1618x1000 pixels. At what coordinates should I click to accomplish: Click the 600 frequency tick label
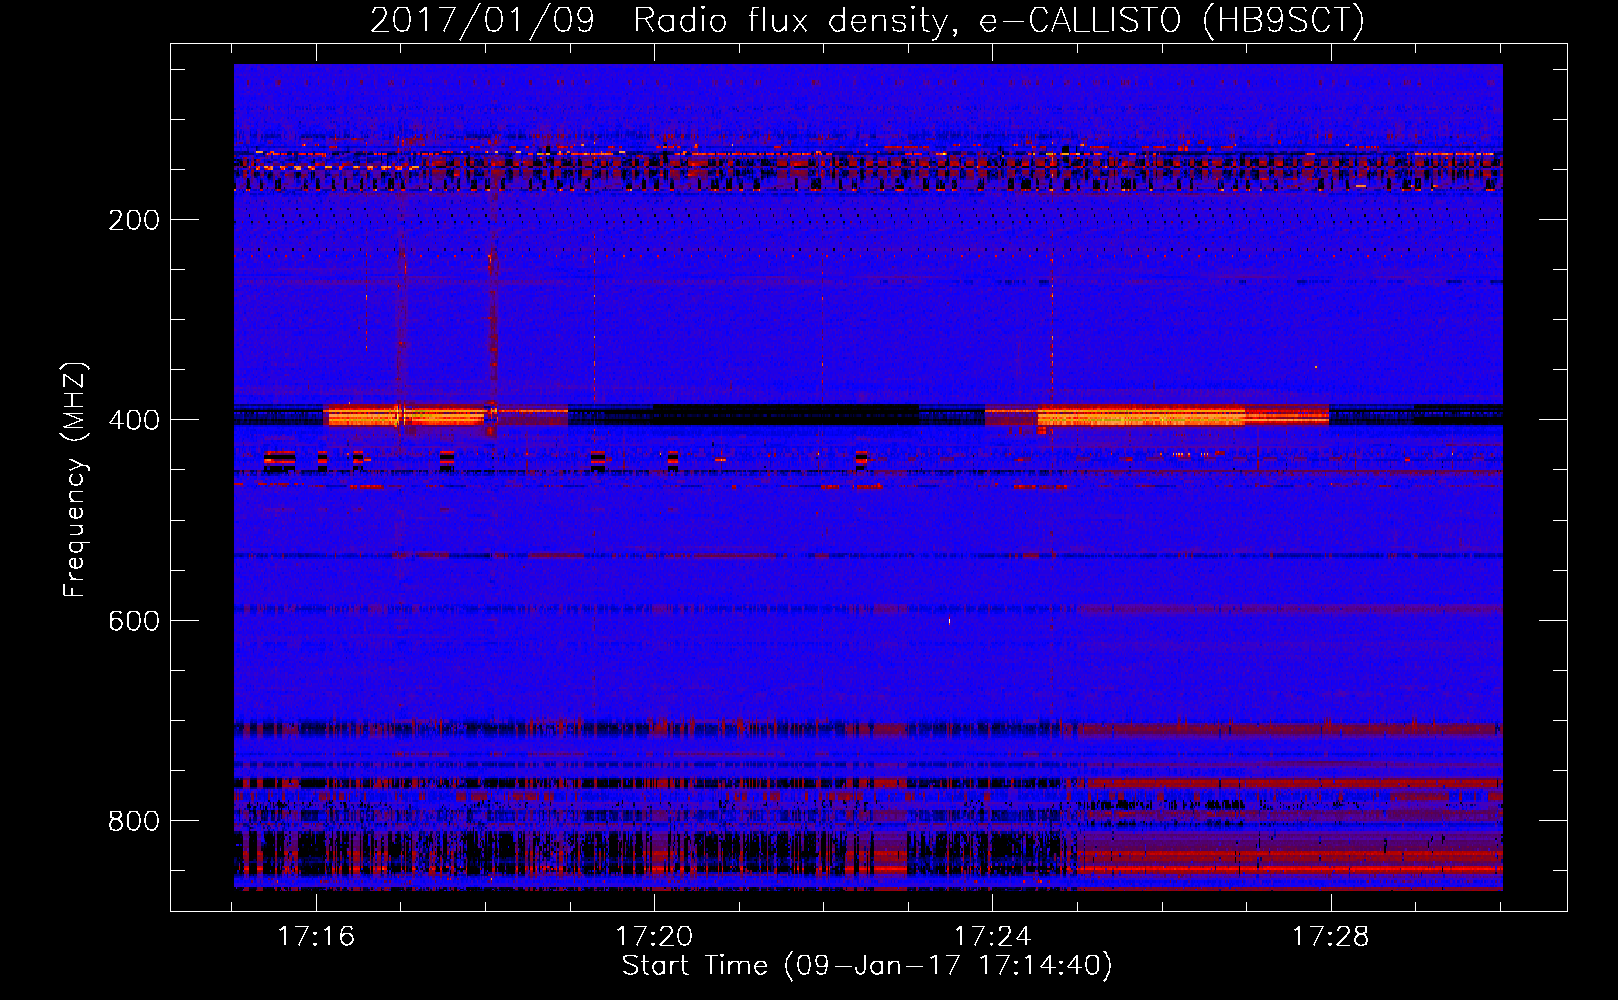click(134, 621)
